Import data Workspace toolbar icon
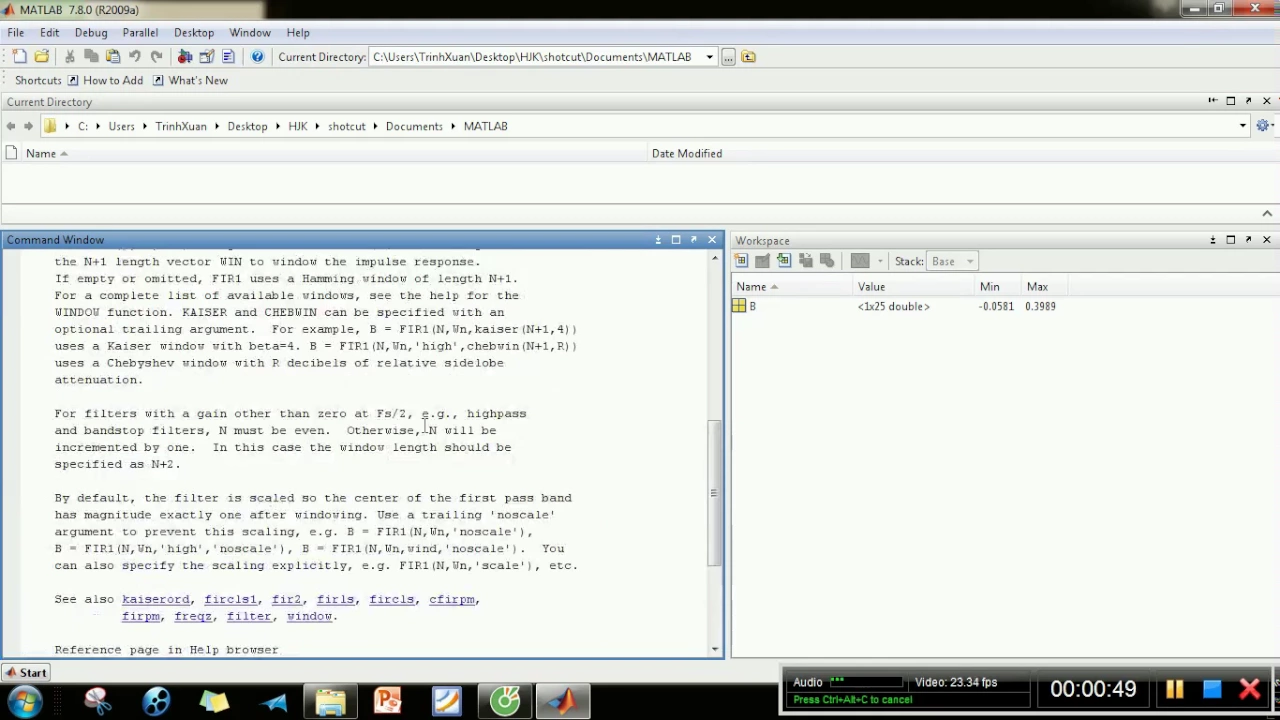 click(x=784, y=261)
